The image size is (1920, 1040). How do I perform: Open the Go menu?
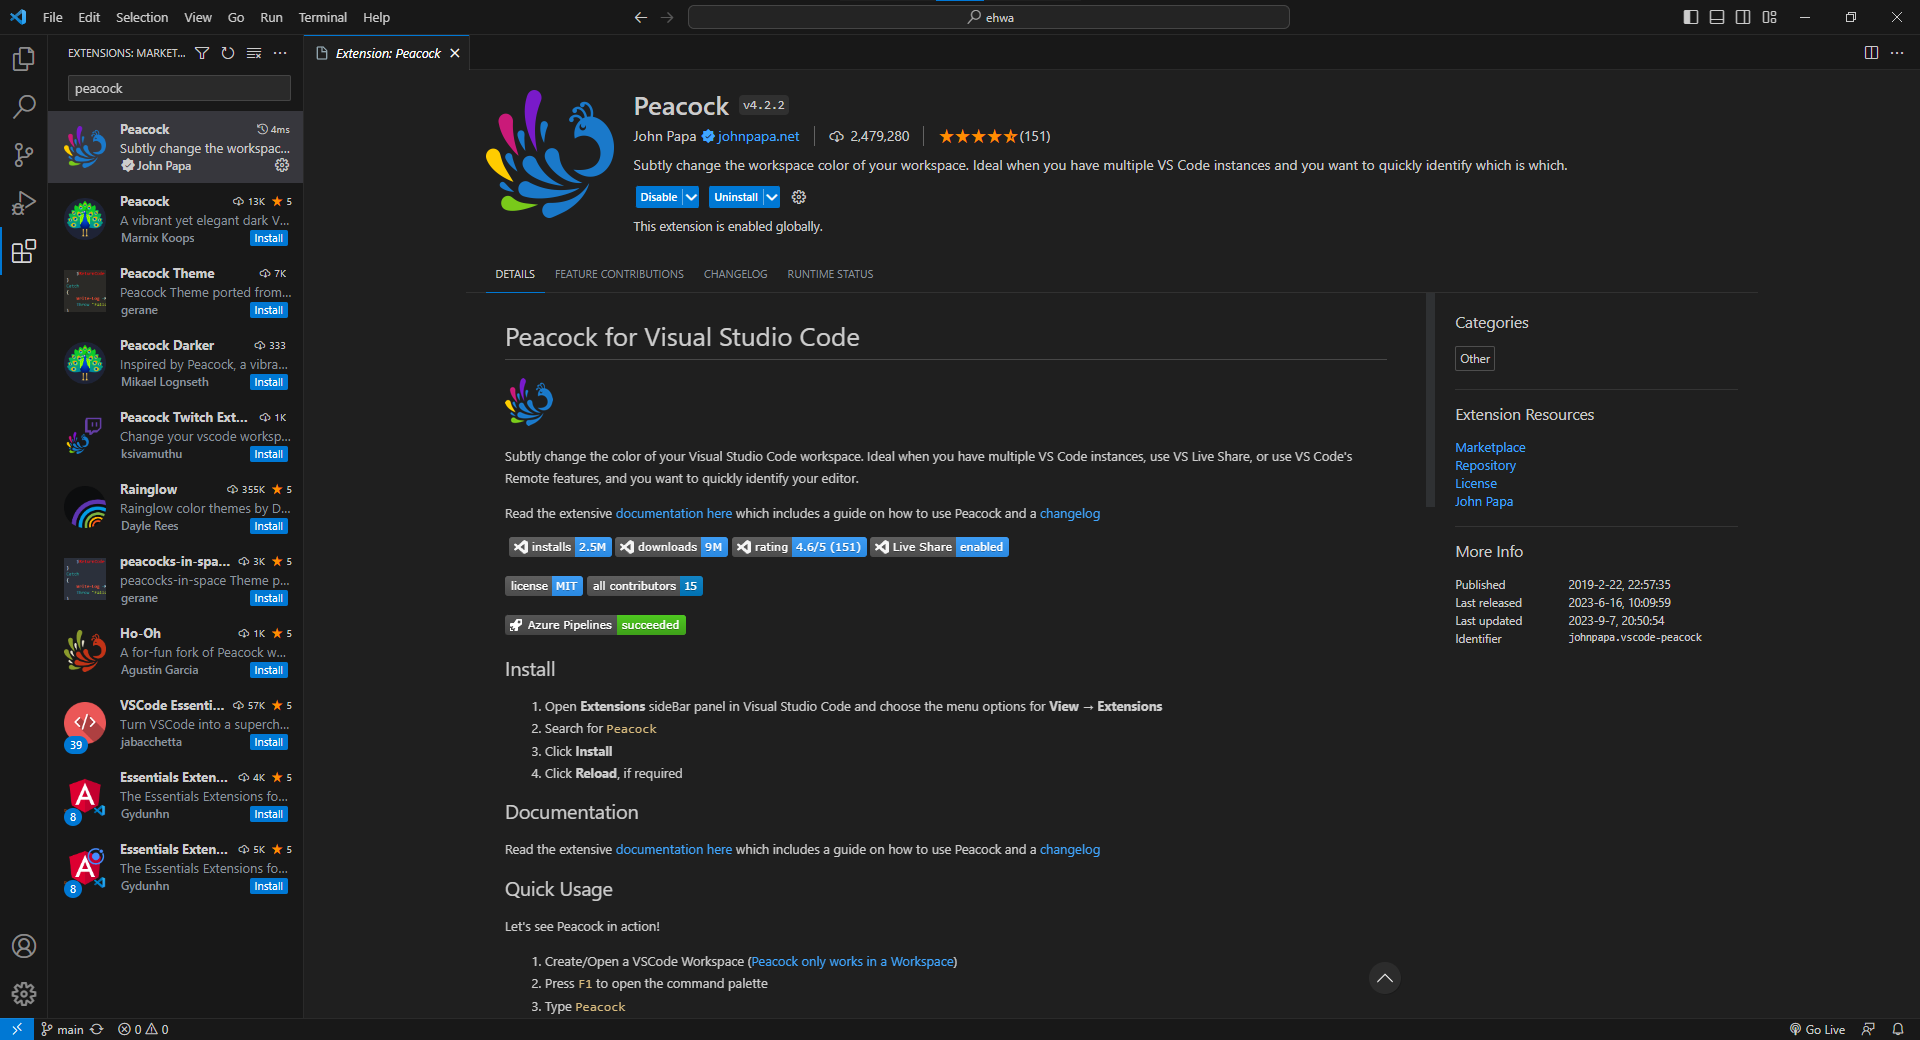pos(236,17)
